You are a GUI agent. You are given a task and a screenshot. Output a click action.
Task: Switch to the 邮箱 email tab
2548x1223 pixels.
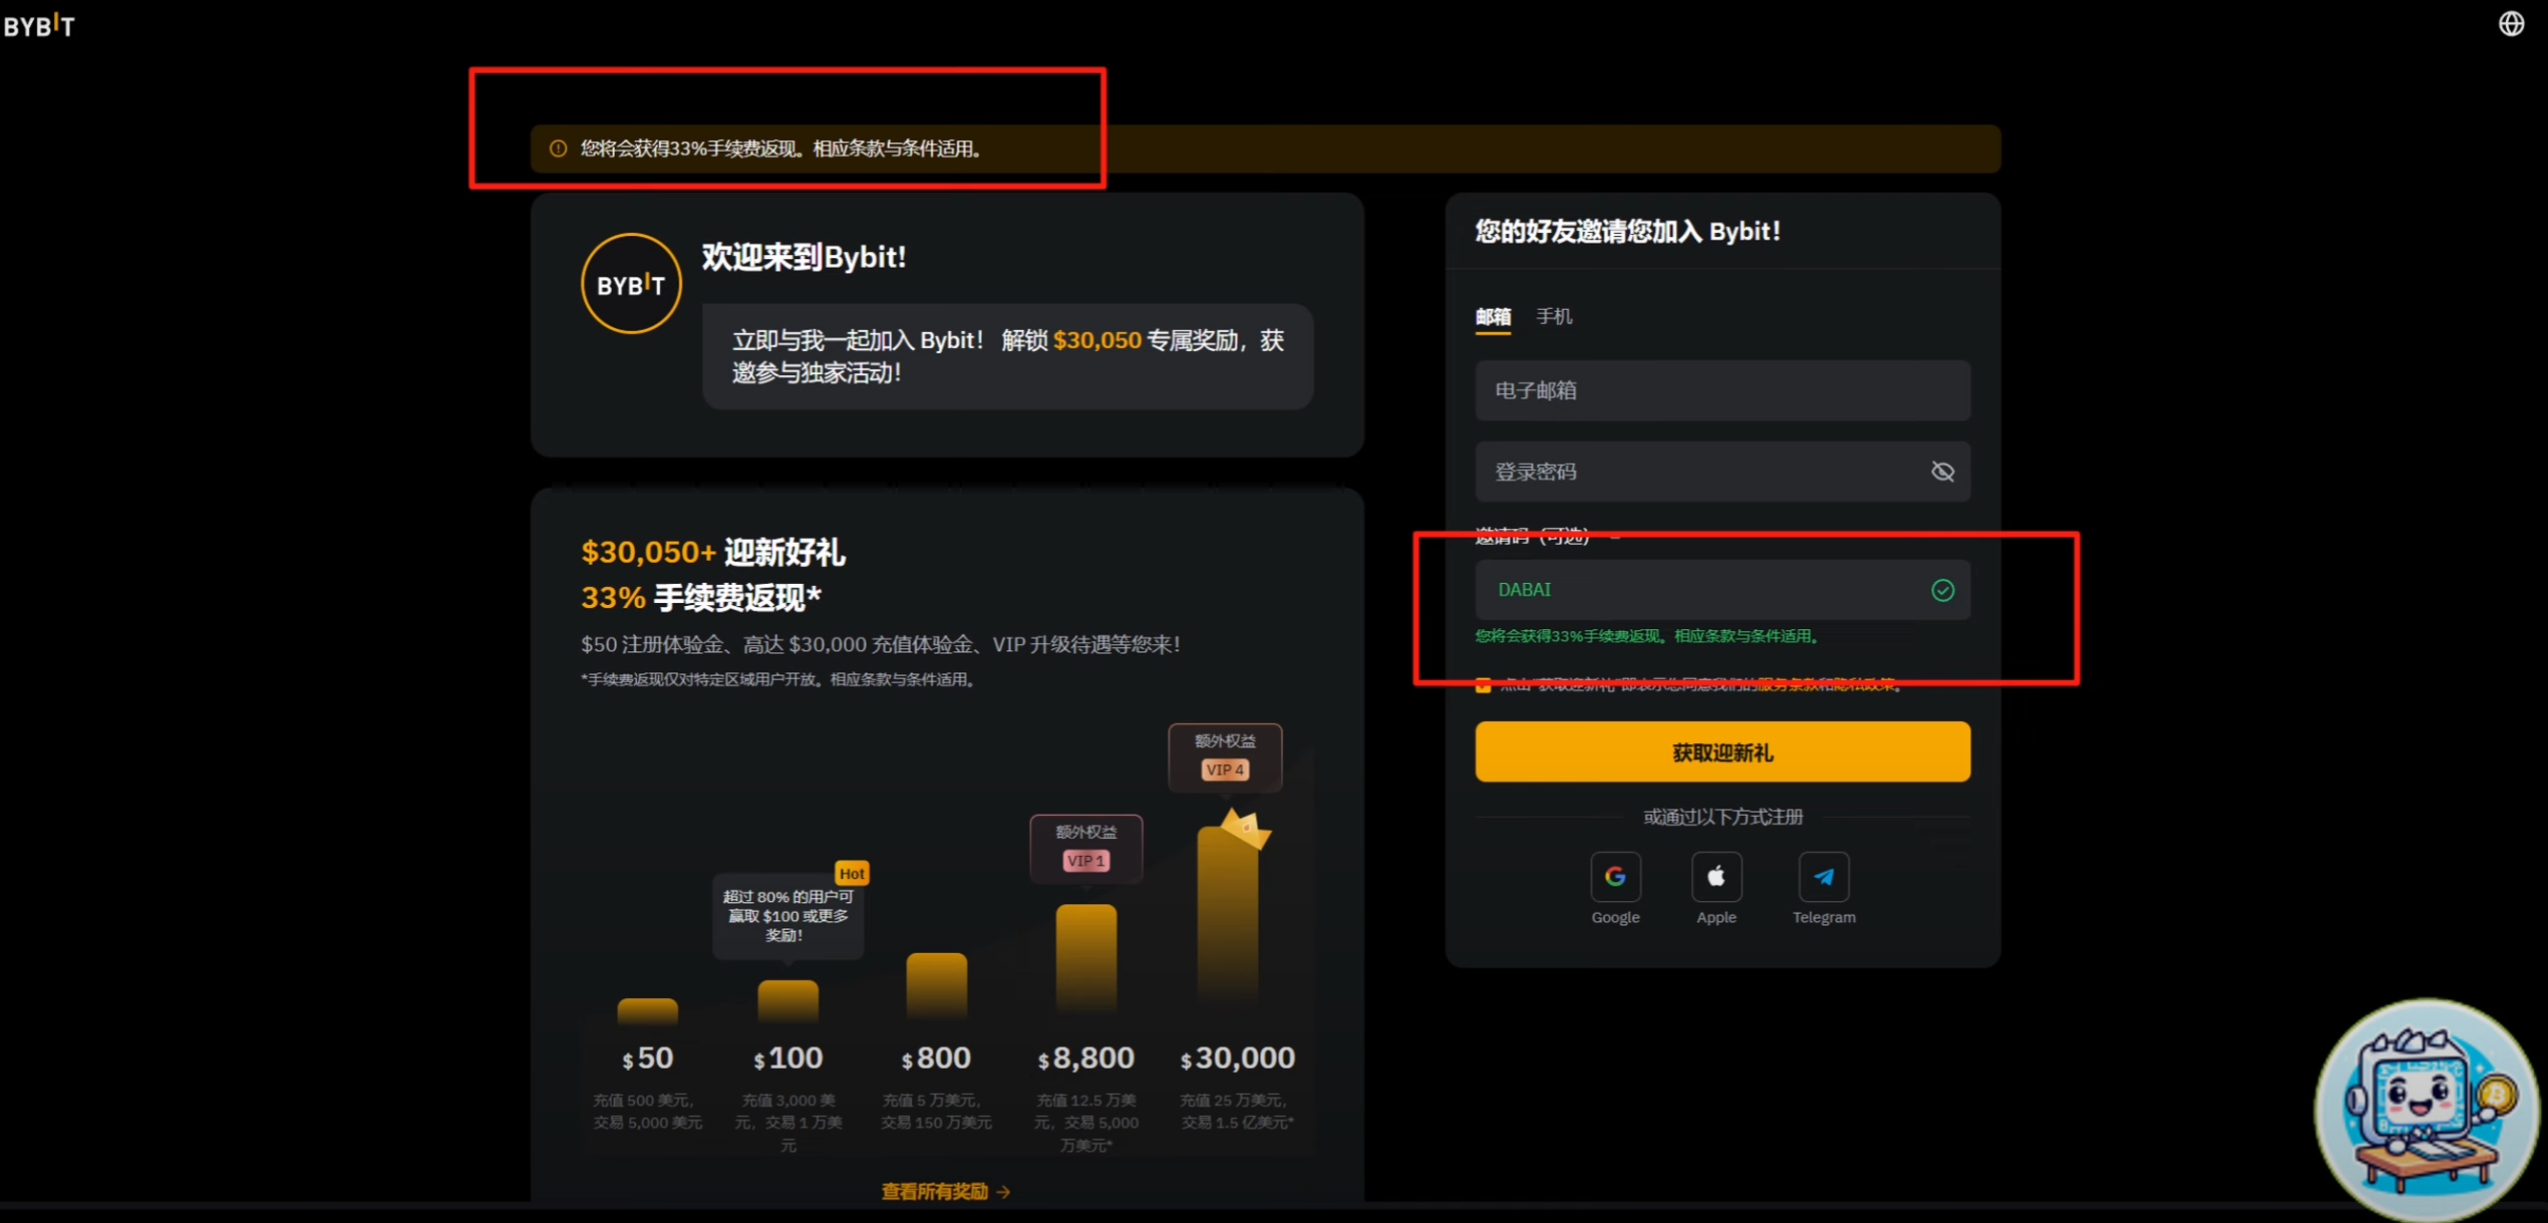coord(1493,317)
